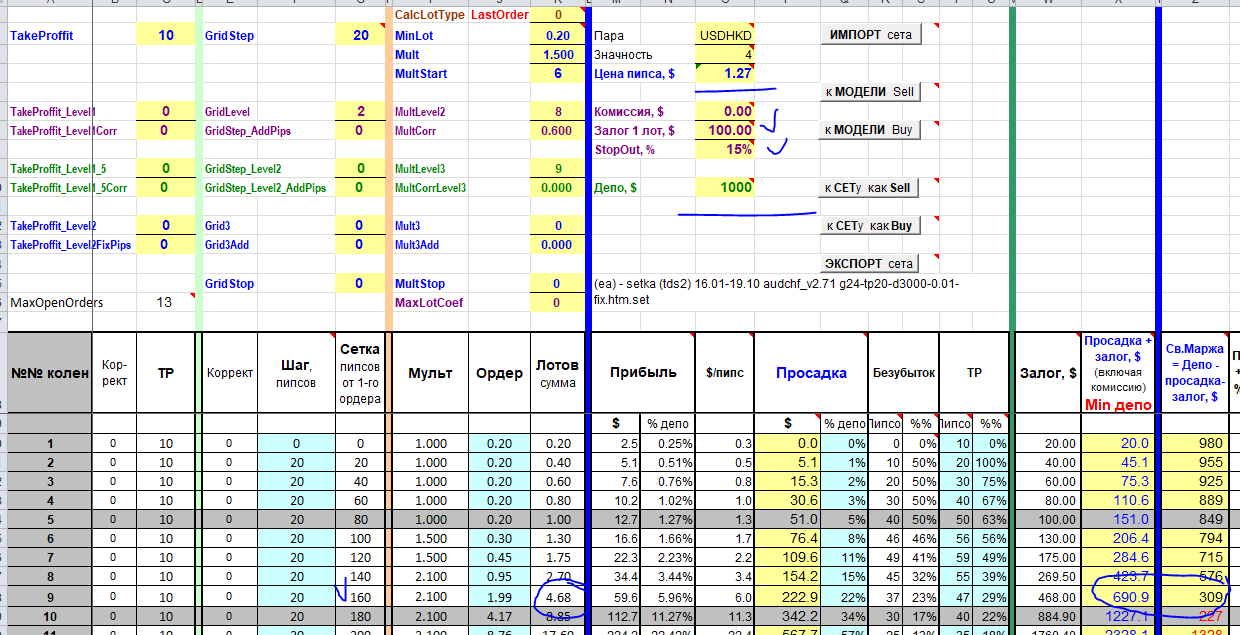Select the Значность cell showing 4

coord(726,55)
